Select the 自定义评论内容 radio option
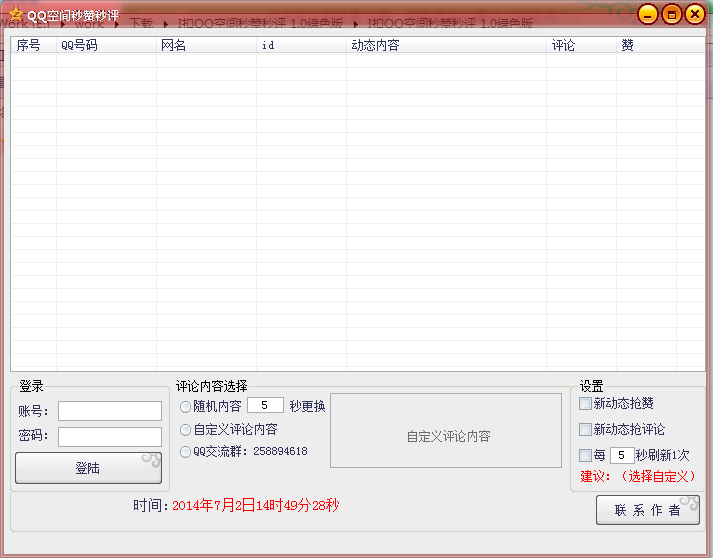 click(185, 429)
